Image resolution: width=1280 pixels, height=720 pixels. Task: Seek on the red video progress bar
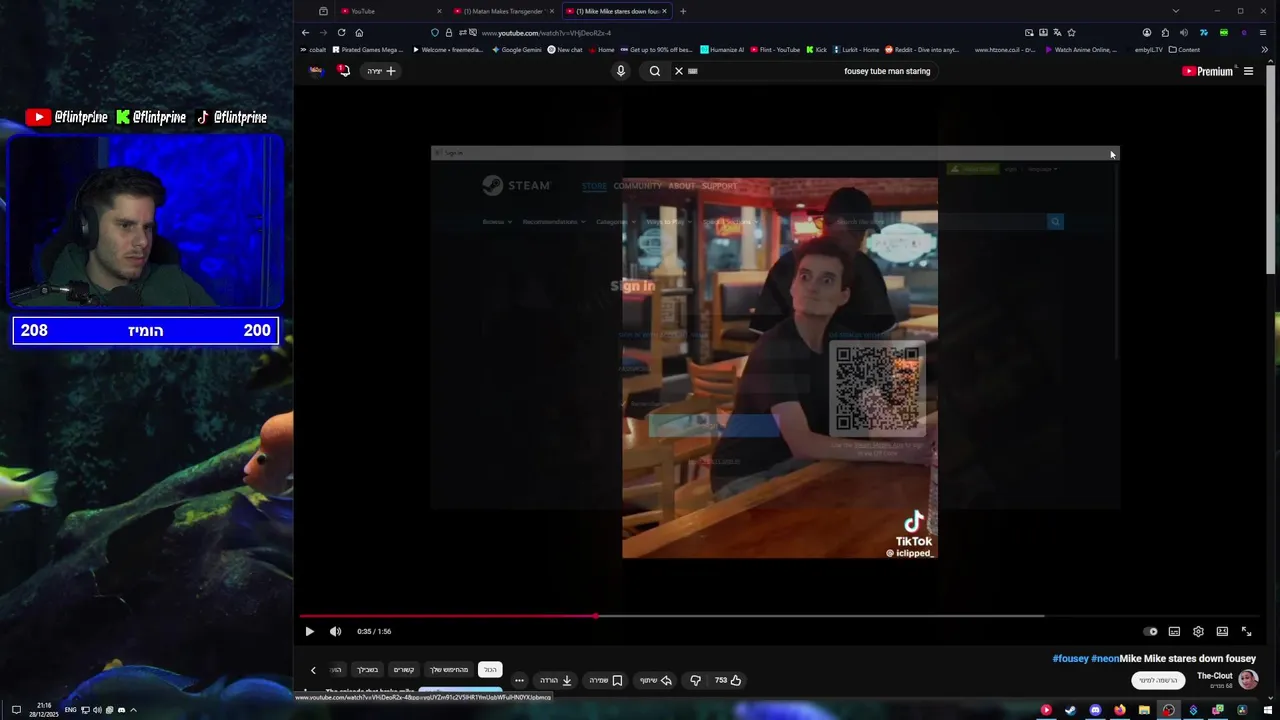click(x=780, y=616)
